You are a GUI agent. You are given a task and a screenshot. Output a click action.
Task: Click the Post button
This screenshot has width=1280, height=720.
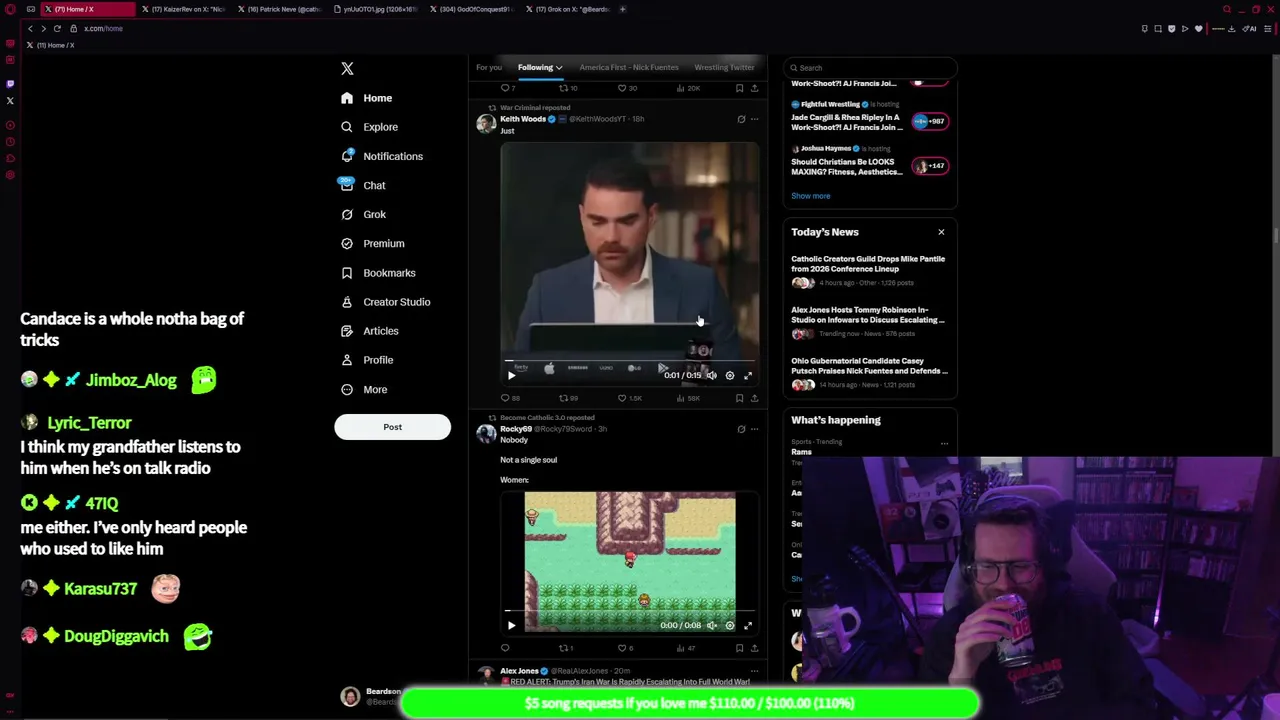coord(392,427)
